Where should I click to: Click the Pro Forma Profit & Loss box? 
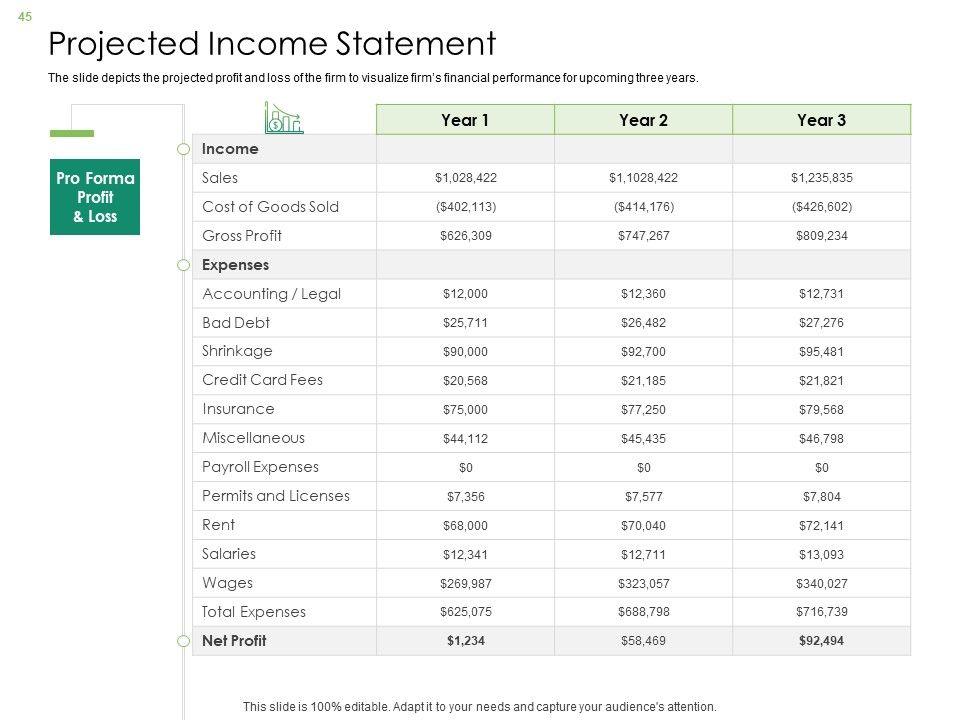coord(95,197)
